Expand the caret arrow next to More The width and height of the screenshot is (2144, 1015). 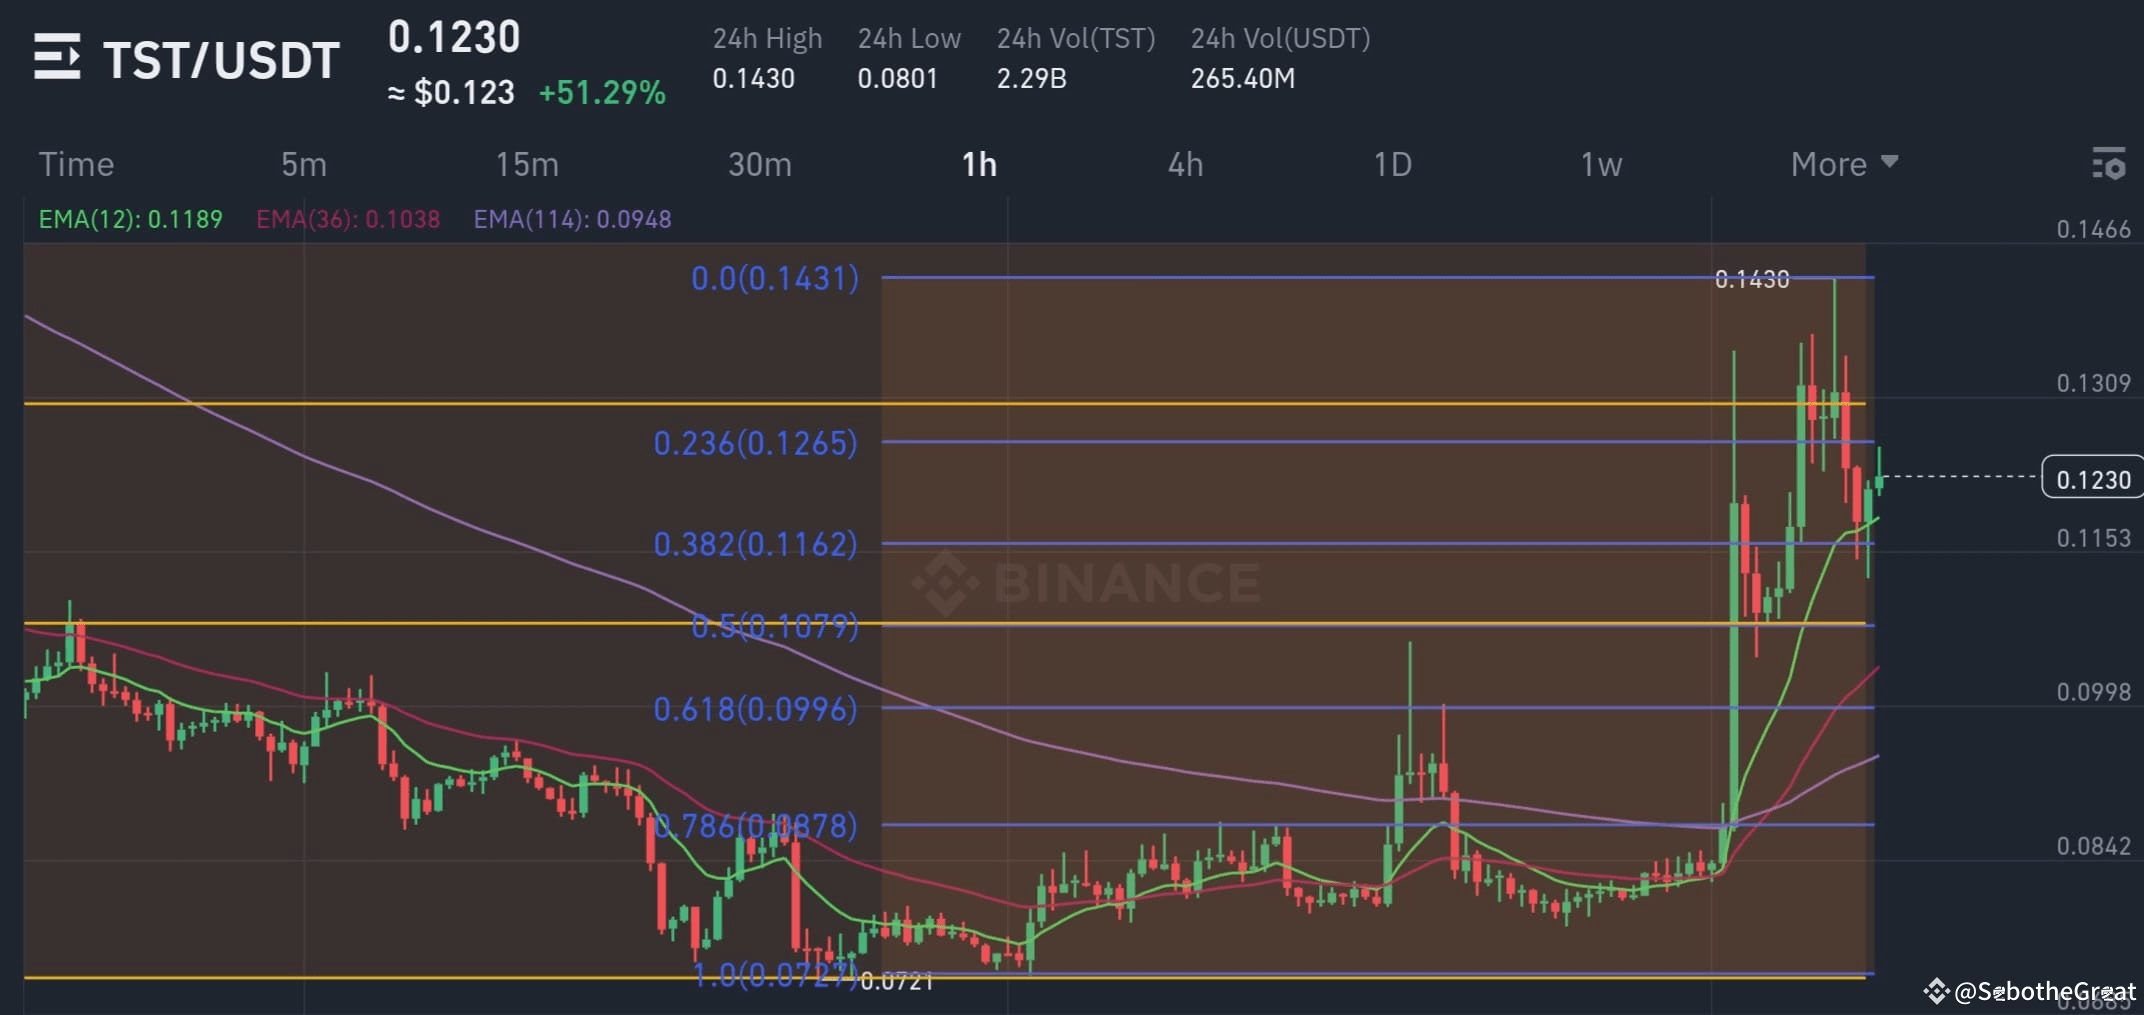click(x=1890, y=163)
